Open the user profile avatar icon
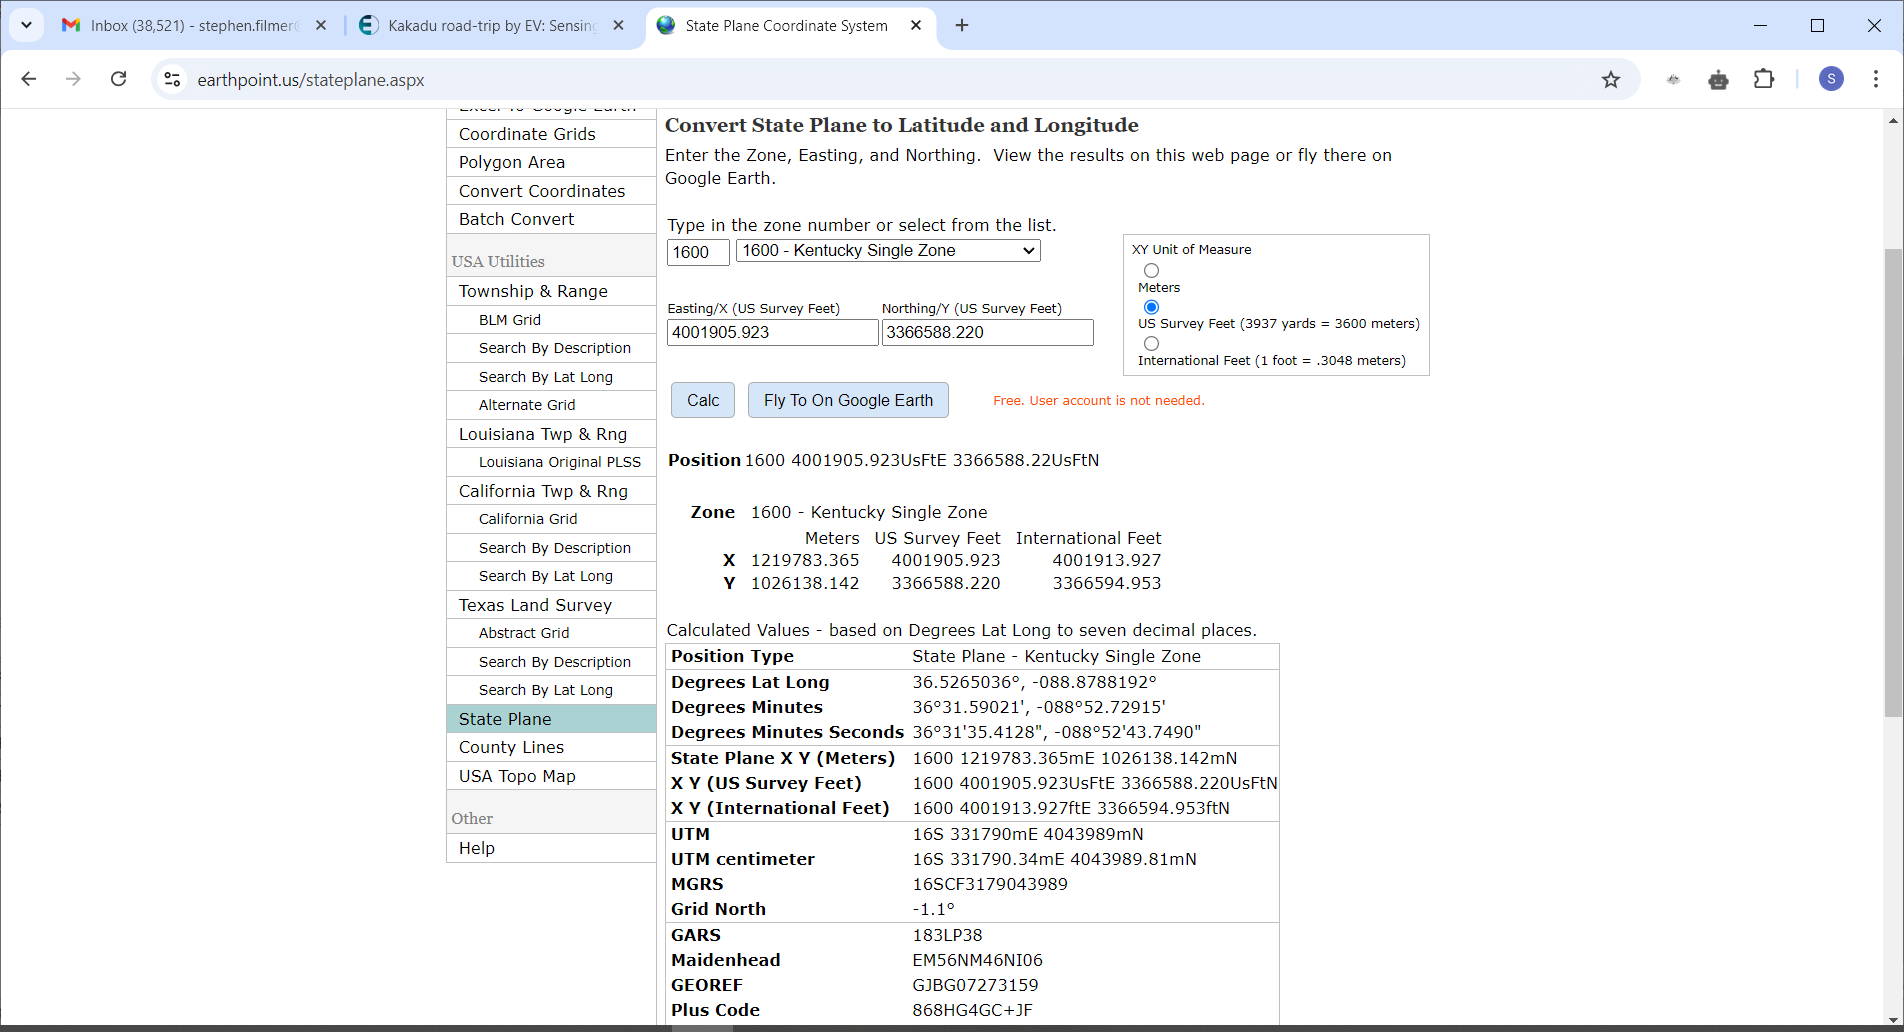 1830,79
